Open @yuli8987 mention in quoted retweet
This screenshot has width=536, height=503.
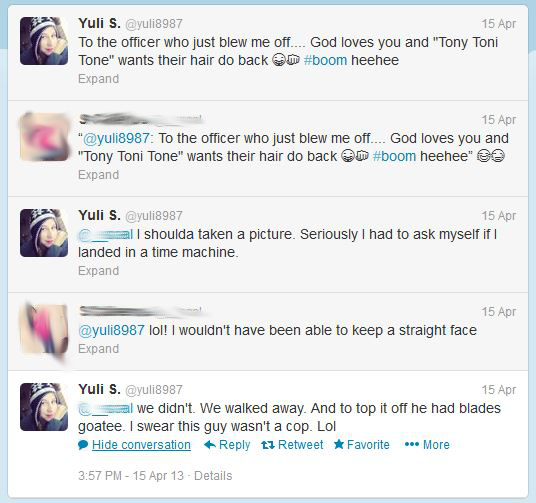116,138
